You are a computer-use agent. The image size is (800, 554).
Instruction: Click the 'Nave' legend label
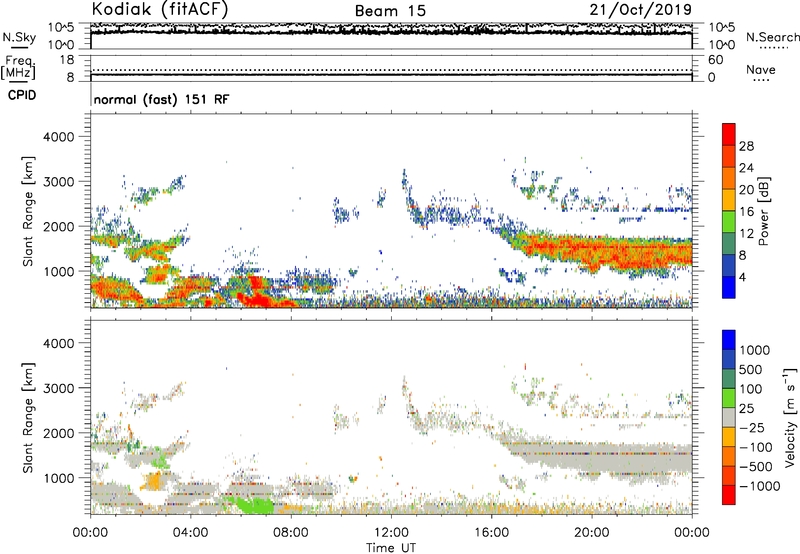[x=761, y=70]
